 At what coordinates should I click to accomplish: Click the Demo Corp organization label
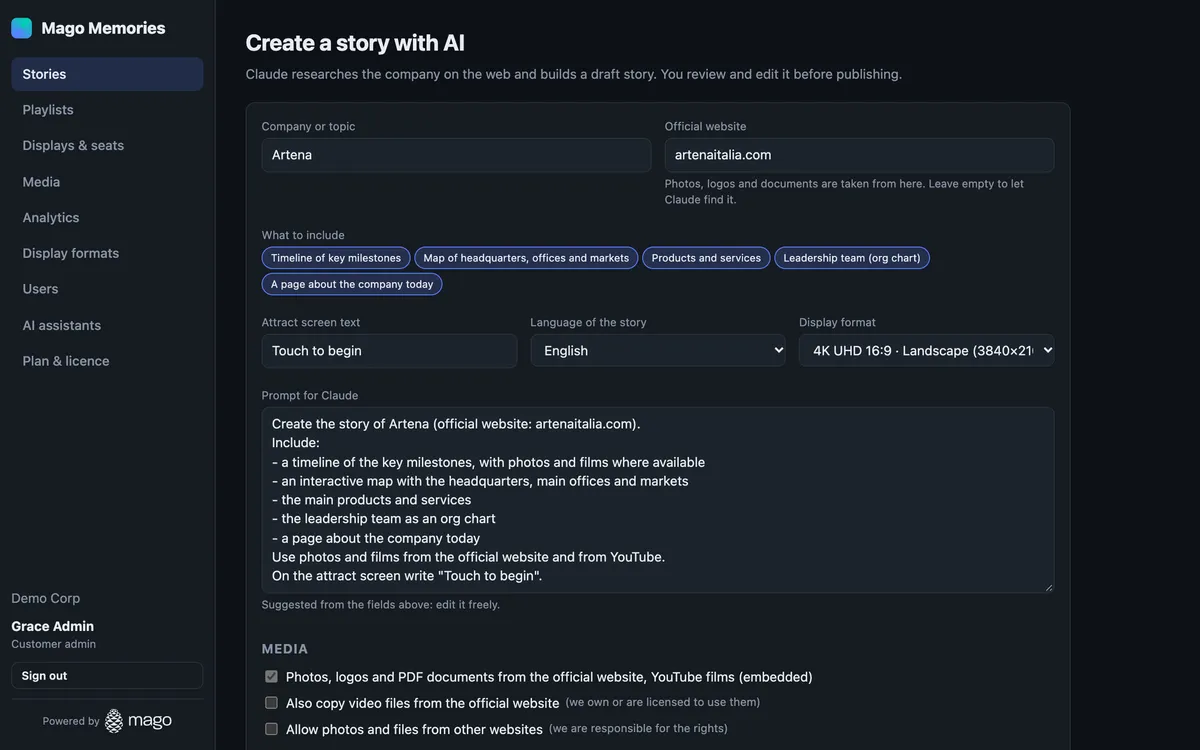pos(45,598)
